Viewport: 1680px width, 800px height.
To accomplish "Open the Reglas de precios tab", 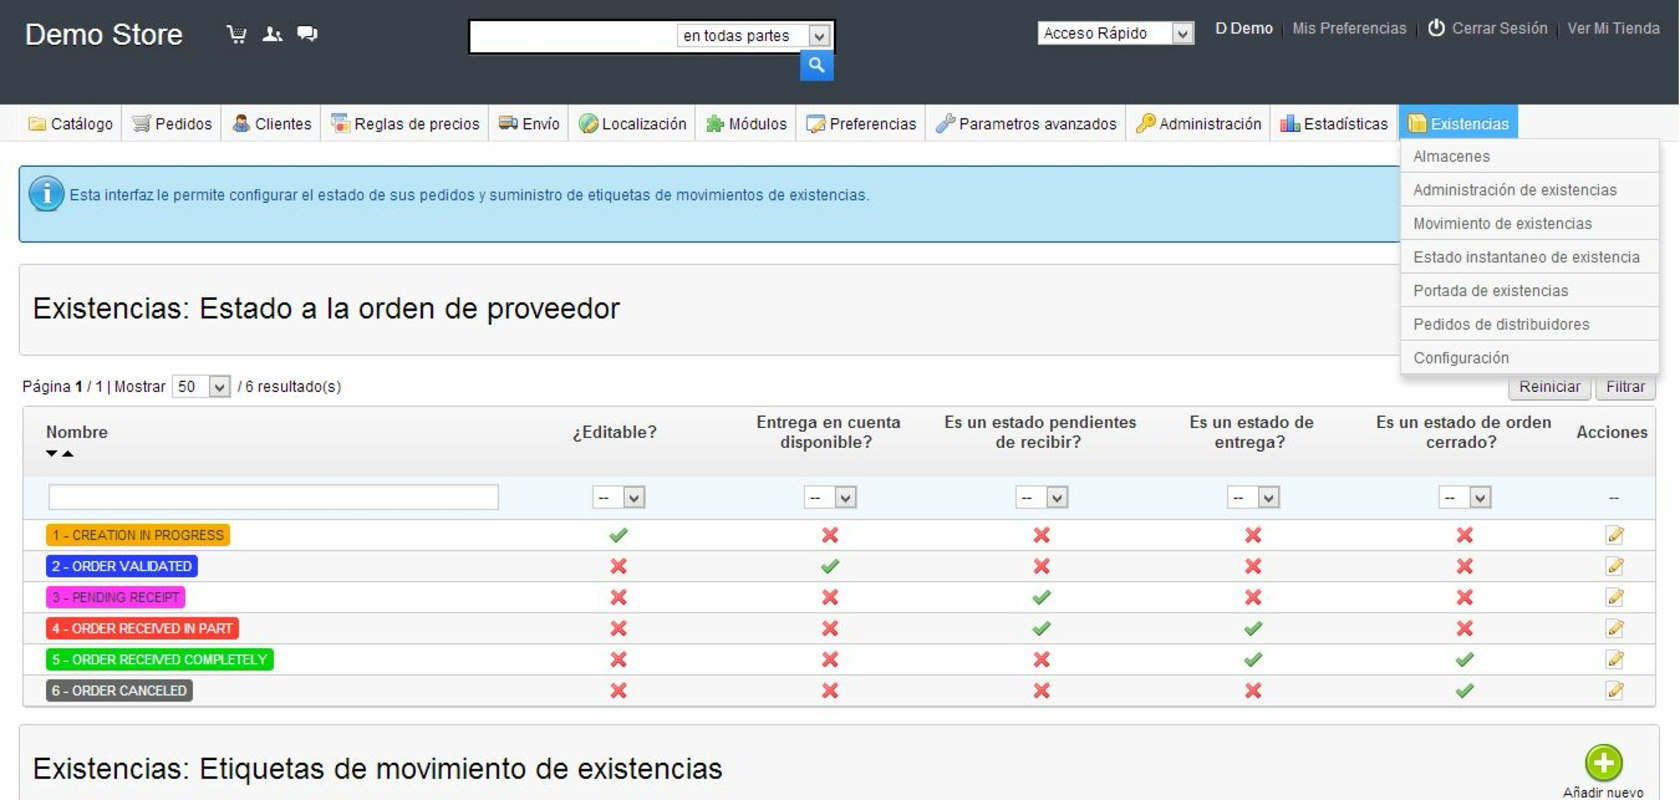I will point(405,124).
